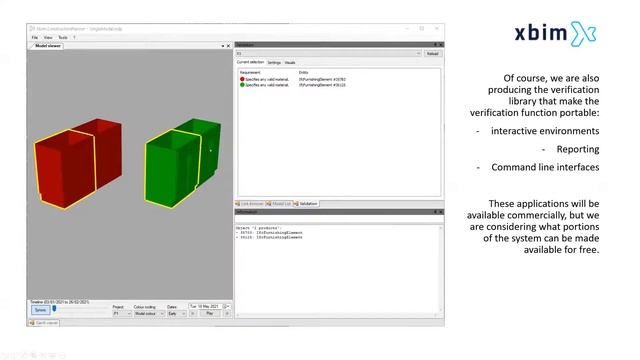Image resolution: width=640 pixels, height=360 pixels.
Task: Select the green passed requirement row
Action: tap(293, 85)
